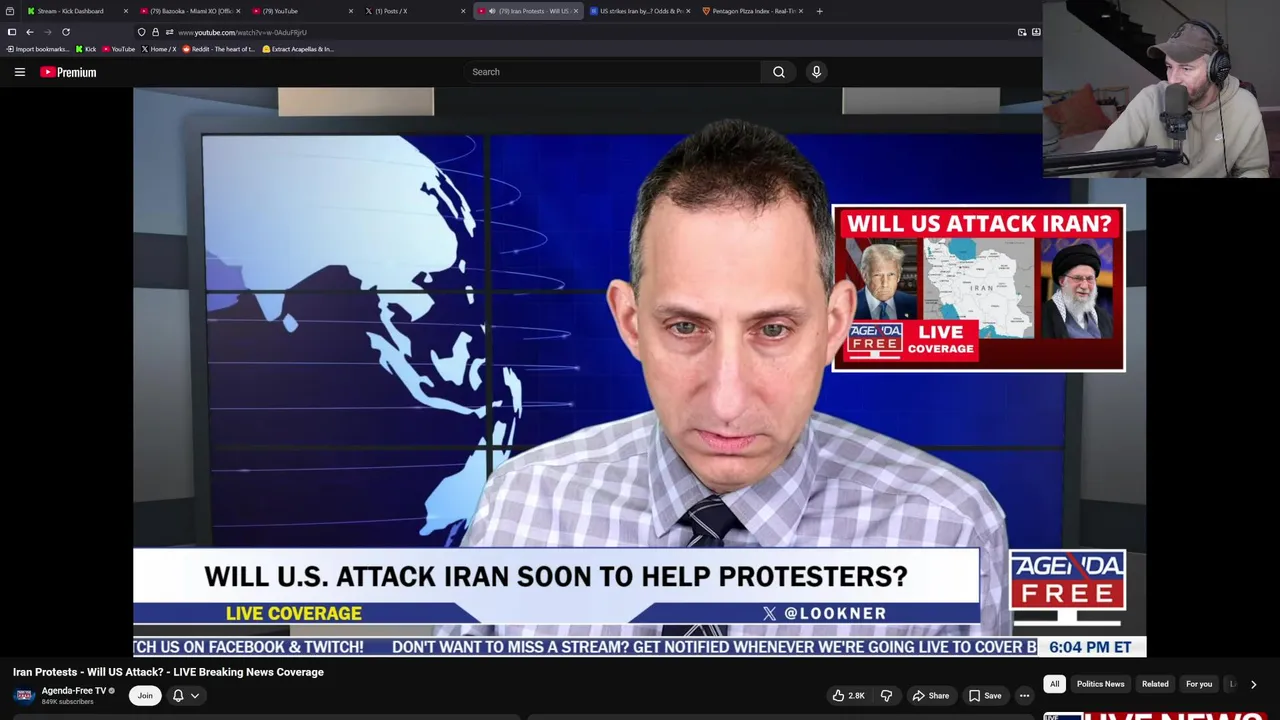The height and width of the screenshot is (720, 1280).
Task: Toggle sidebar icon left of back arrow
Action: click(x=12, y=32)
